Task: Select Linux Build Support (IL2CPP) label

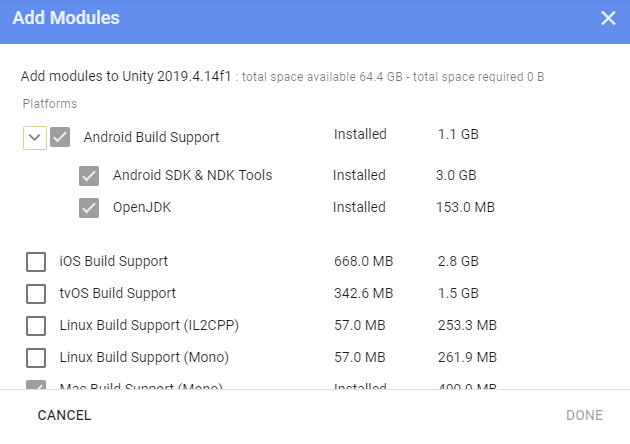Action: [x=149, y=326]
